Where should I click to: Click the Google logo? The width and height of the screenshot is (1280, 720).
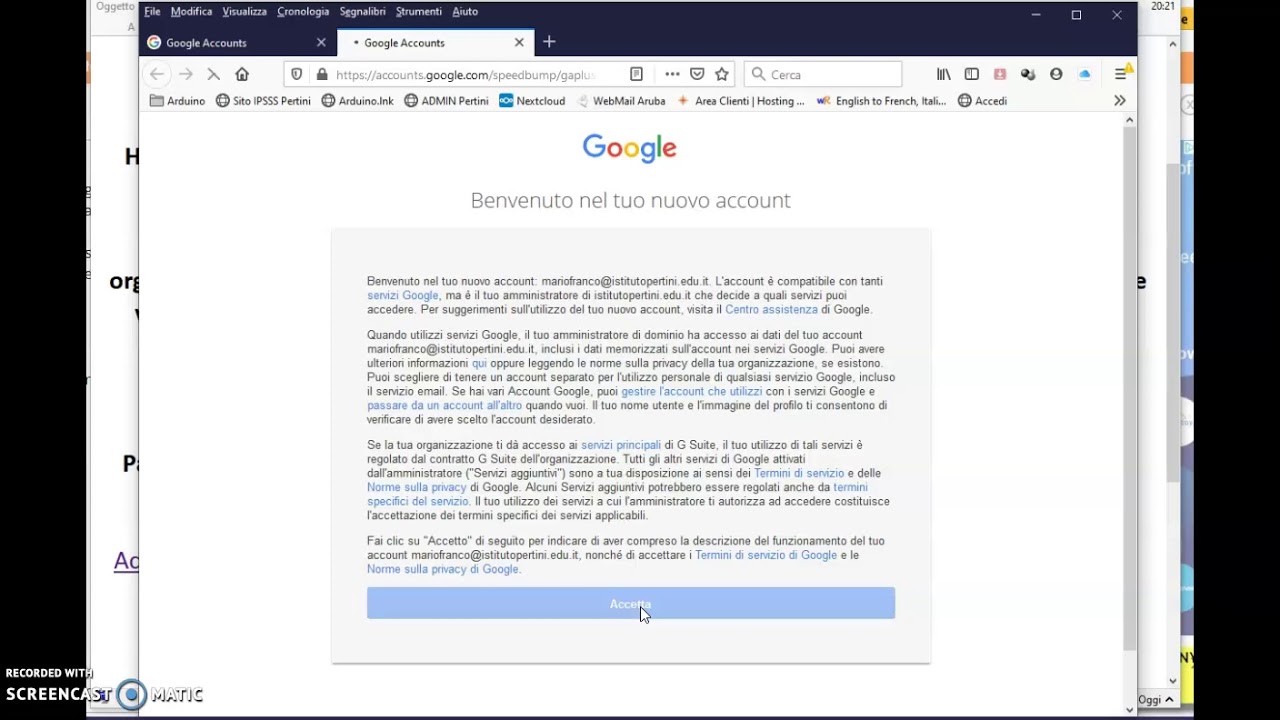(630, 148)
